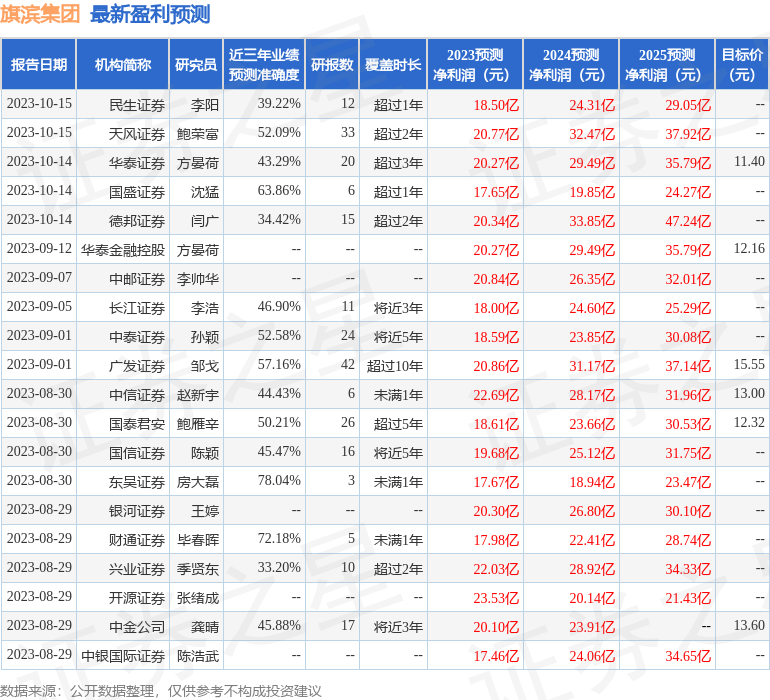
Task: Select the 报告日期 column header
Action: [x=39, y=65]
